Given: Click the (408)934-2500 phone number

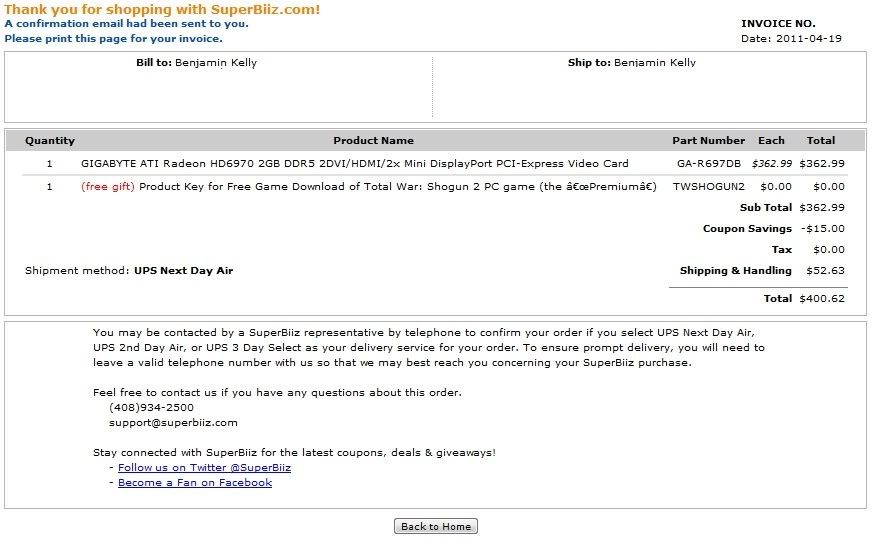Looking at the screenshot, I should coord(152,407).
